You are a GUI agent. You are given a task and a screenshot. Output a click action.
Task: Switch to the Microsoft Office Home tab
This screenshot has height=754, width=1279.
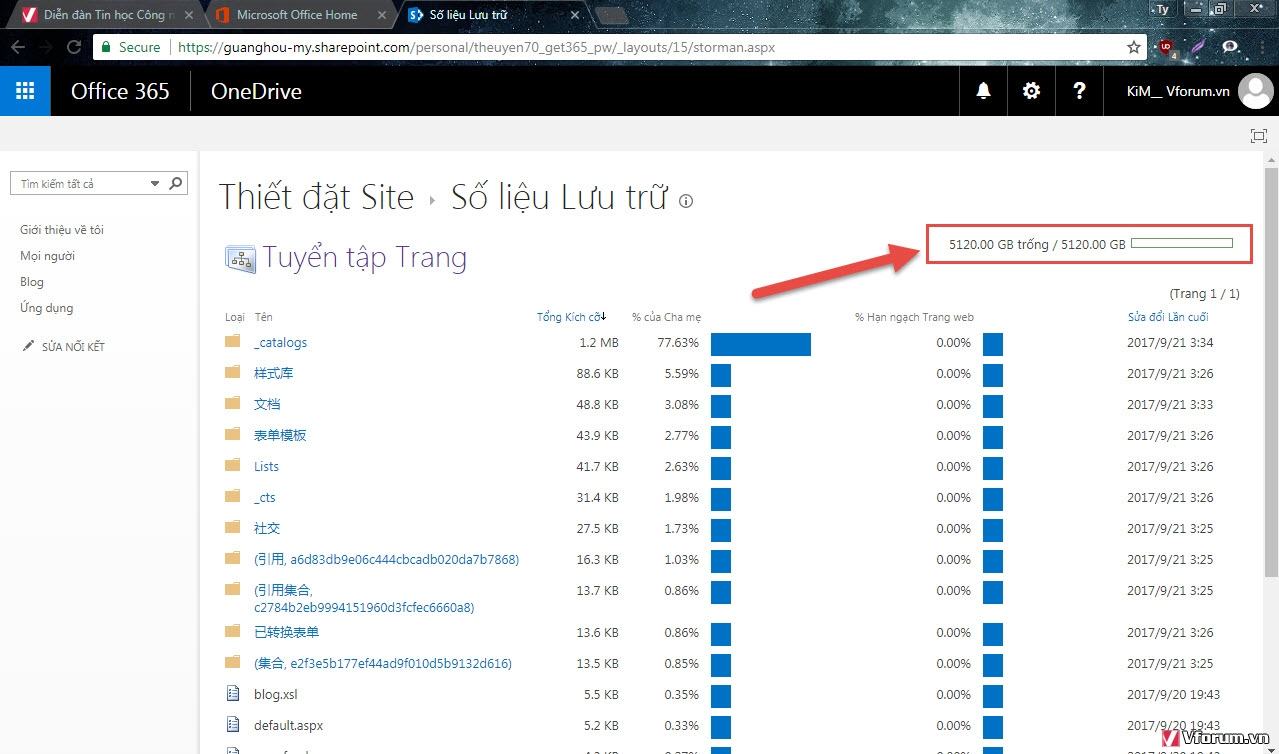pyautogui.click(x=296, y=15)
